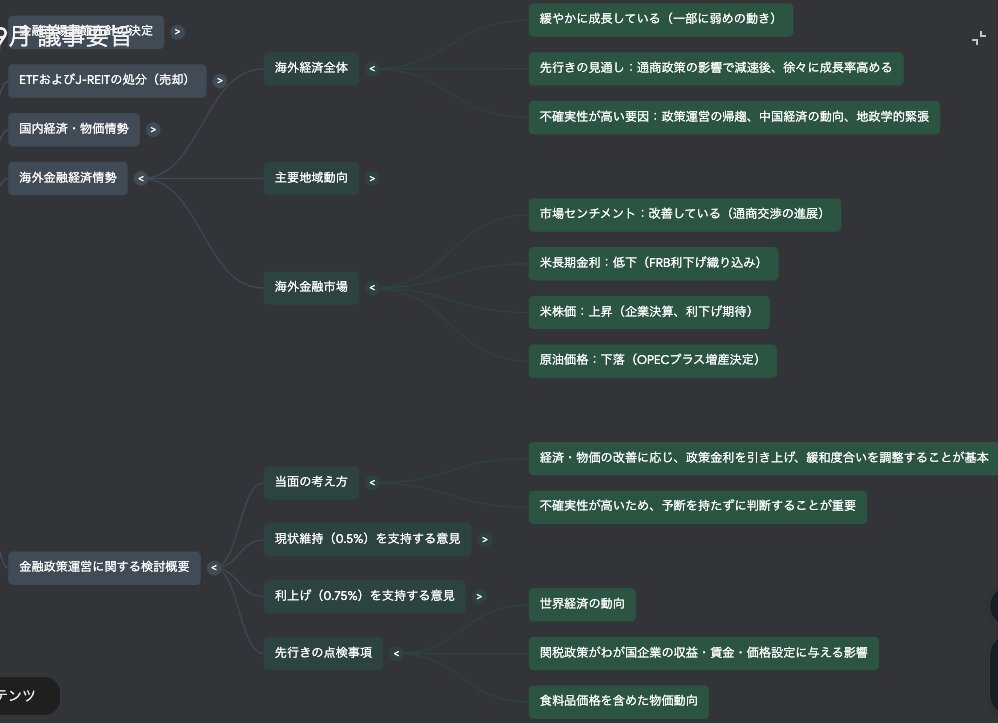Viewport: 998px width, 723px height.
Task: Select the 金融政策運営に関する検討概要 node
Action: [x=104, y=567]
